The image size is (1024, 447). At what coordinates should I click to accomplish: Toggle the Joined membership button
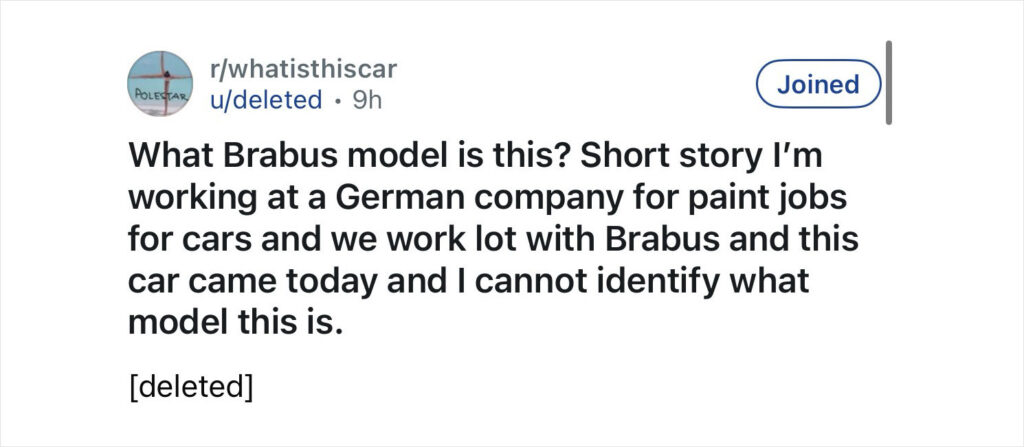tap(818, 85)
